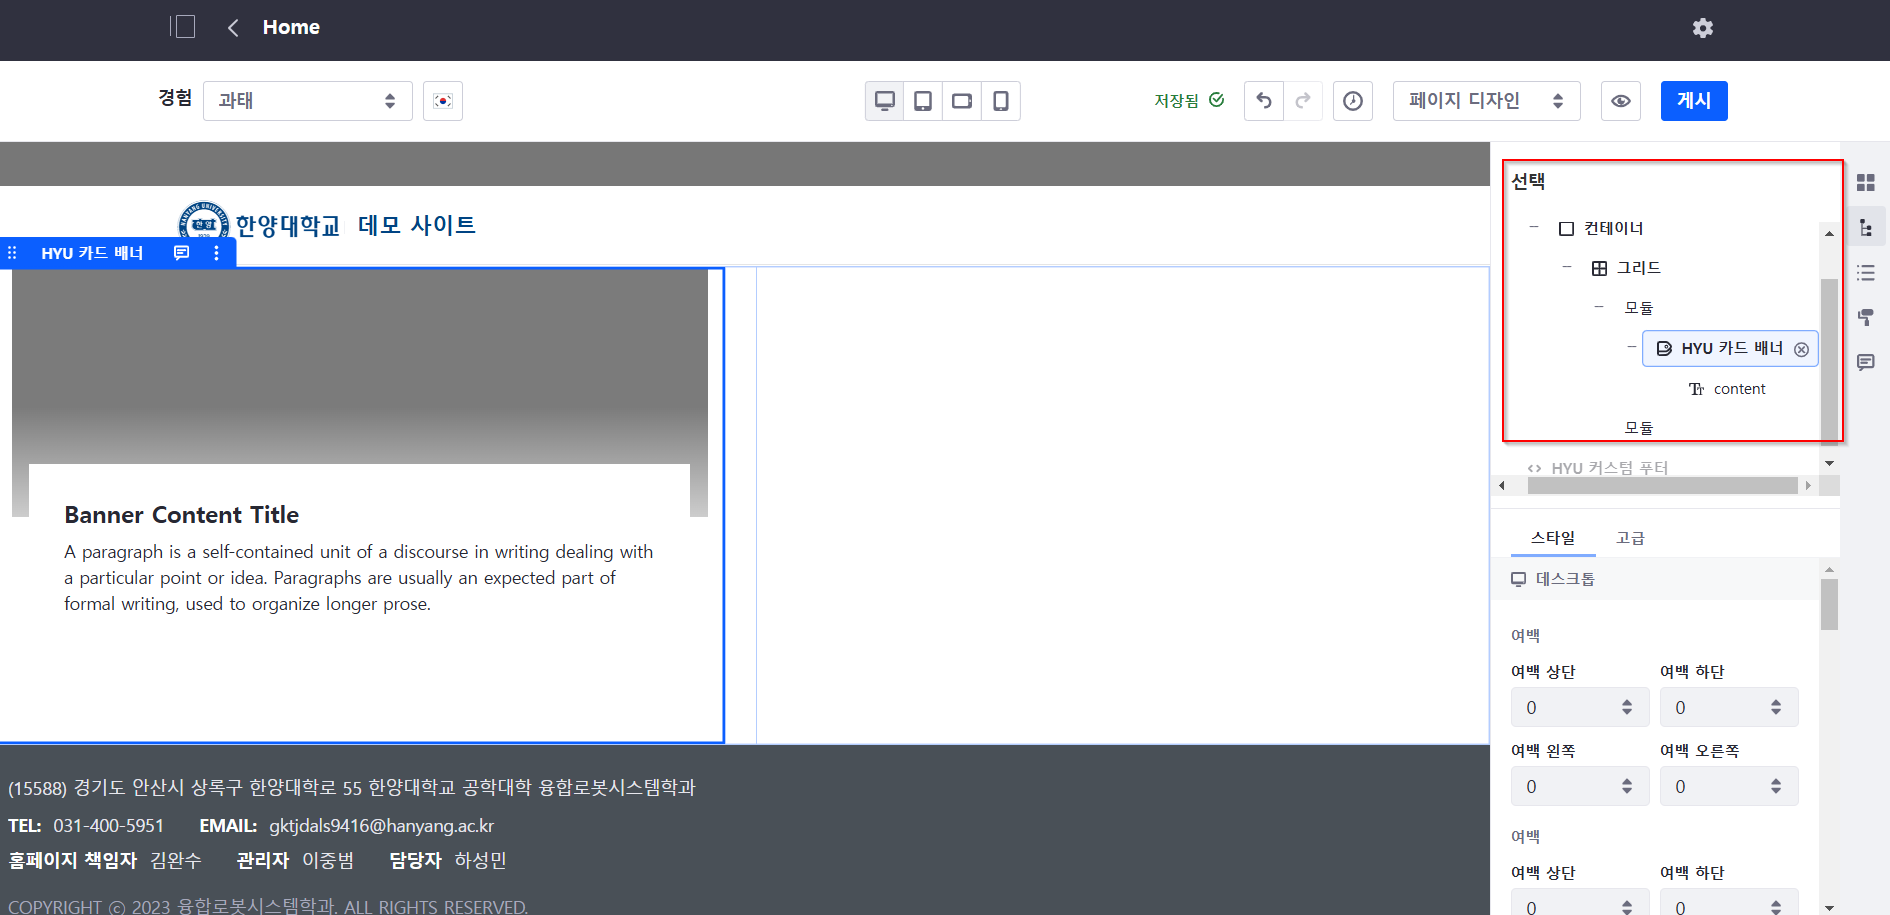This screenshot has height=915, width=1890.
Task: Remove HYU card banner from the tree
Action: pos(1801,349)
